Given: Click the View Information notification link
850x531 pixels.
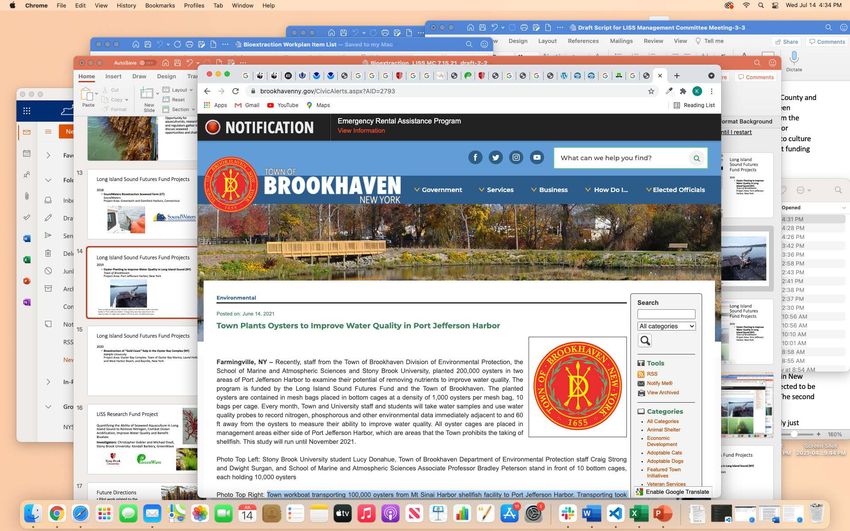Looking at the screenshot, I should [361, 131].
